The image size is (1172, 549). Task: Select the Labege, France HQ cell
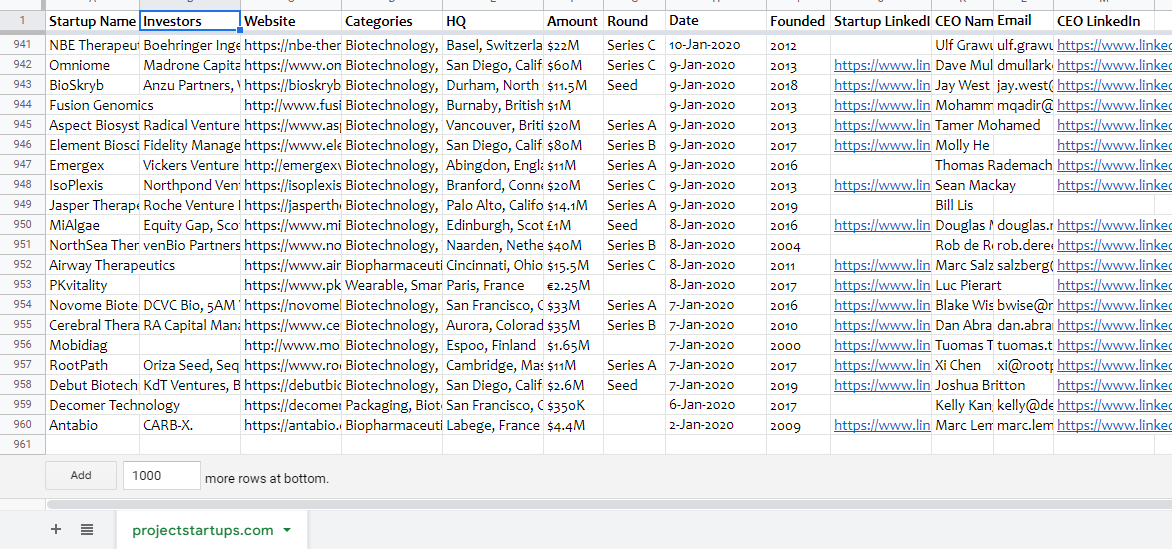tap(493, 425)
